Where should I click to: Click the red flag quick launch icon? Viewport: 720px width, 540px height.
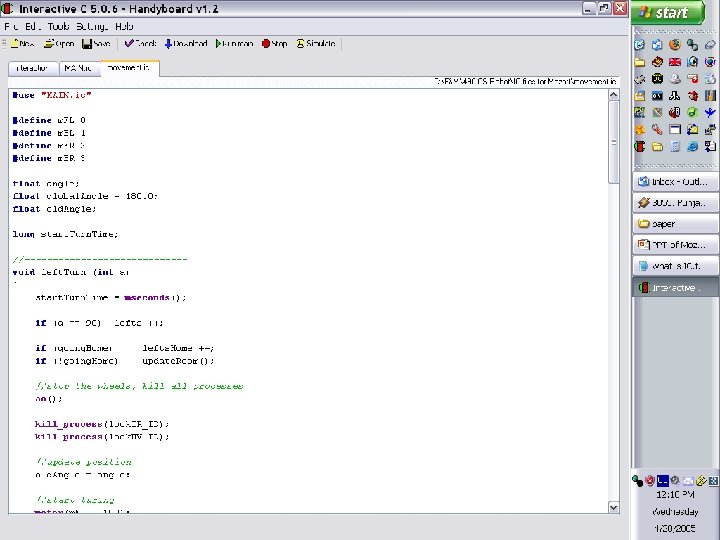(x=675, y=62)
